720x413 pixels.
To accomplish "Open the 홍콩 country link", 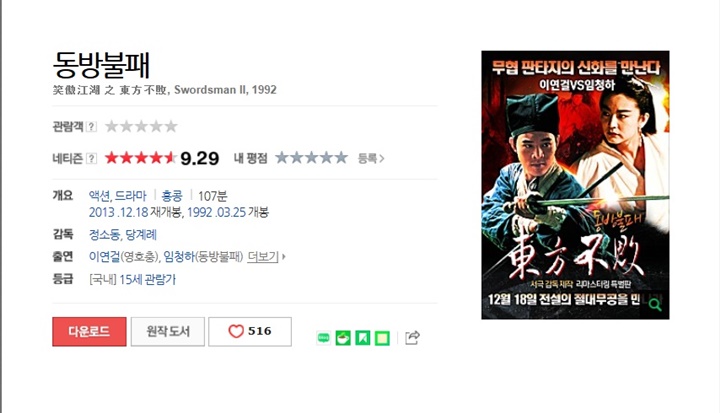I will tap(172, 196).
